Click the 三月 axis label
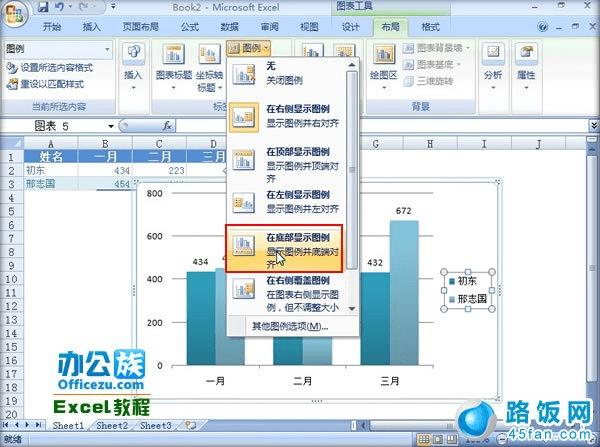600x447 pixels. (390, 381)
